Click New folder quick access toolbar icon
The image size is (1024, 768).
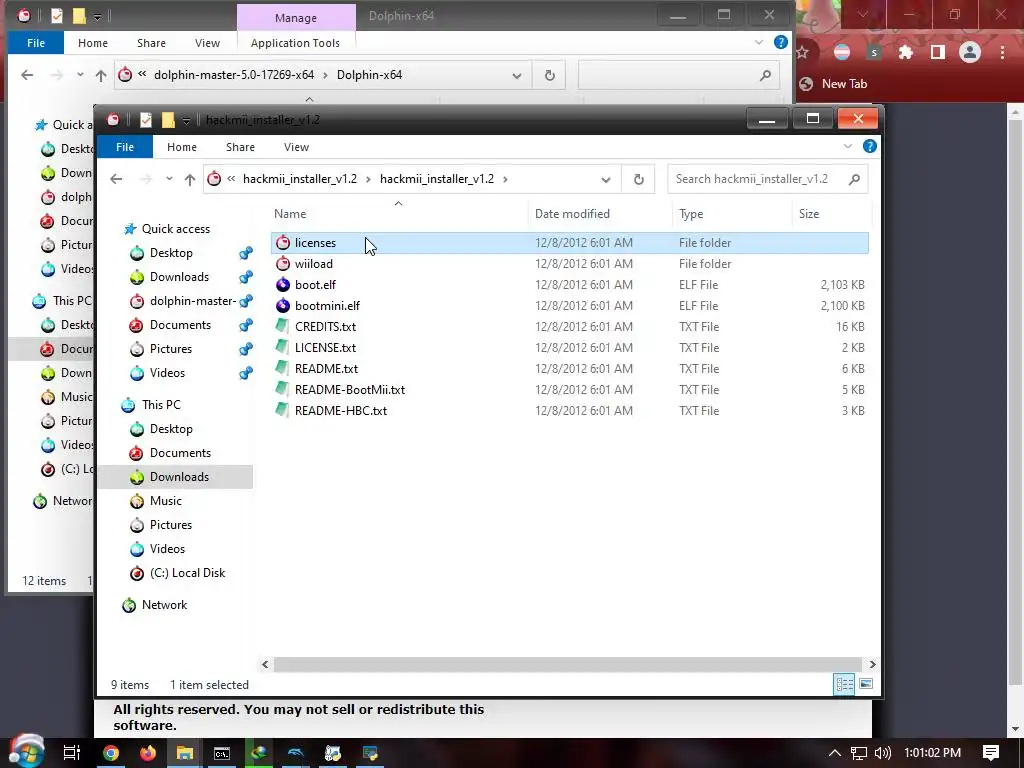pos(168,120)
